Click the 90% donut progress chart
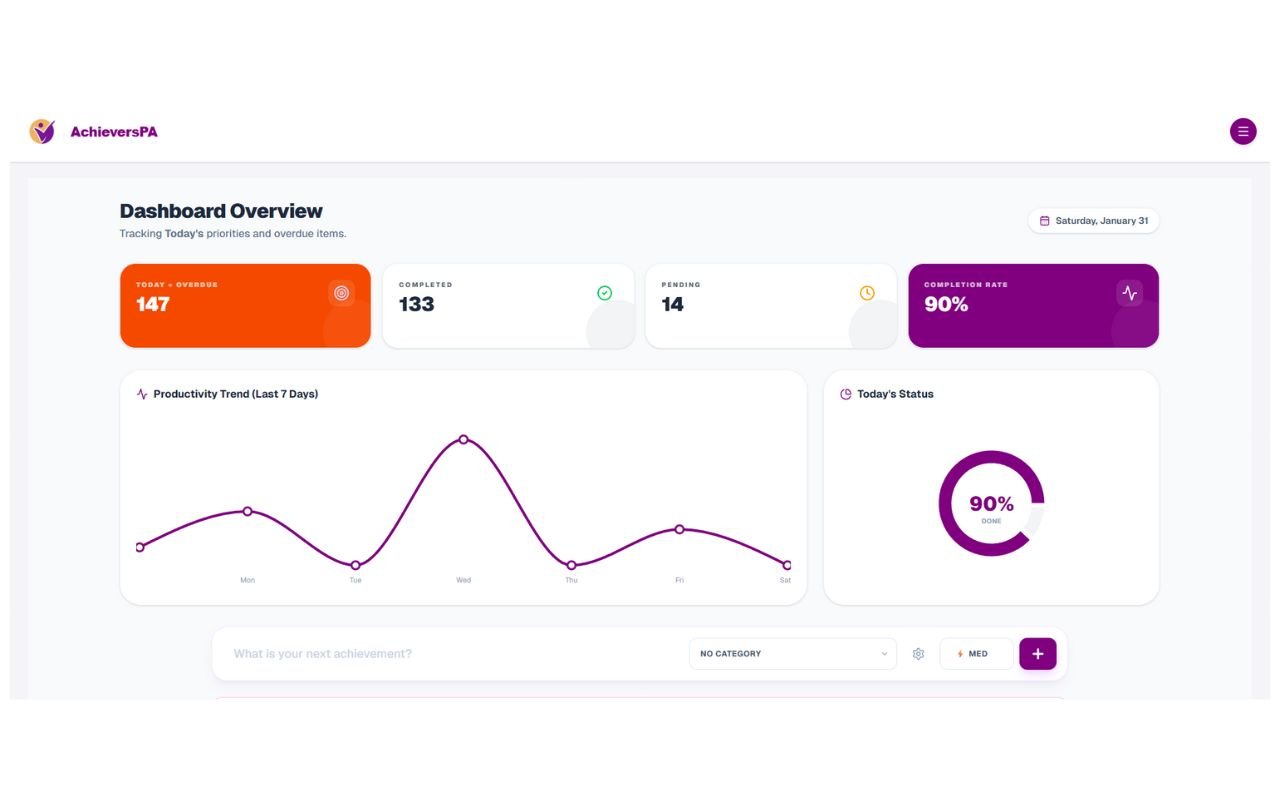 pos(991,504)
